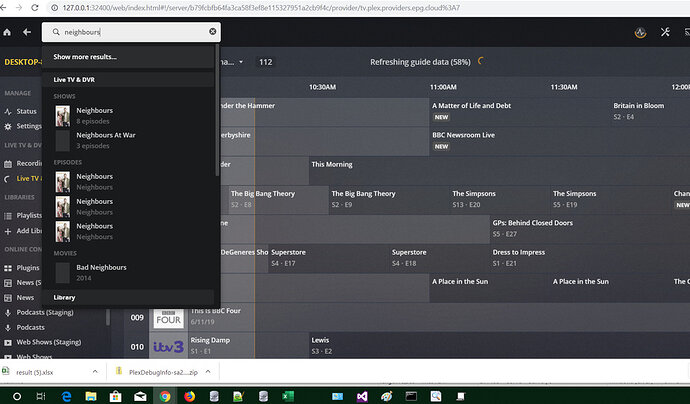Clear the search field with X icon
The width and height of the screenshot is (690, 404).
click(x=213, y=32)
